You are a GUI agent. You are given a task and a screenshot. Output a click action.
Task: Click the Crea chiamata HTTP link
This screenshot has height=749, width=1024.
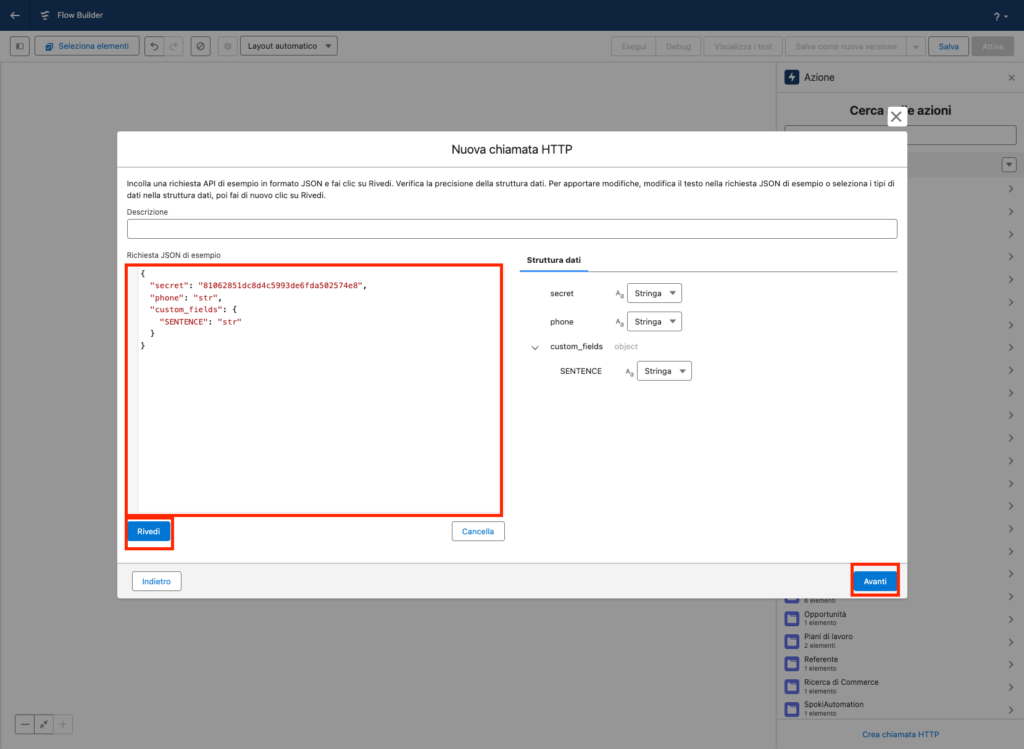tap(900, 735)
